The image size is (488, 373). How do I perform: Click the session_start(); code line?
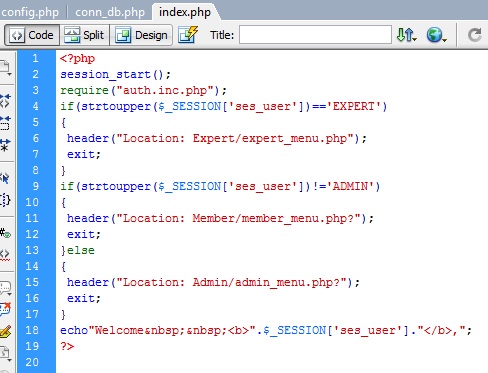(x=115, y=74)
